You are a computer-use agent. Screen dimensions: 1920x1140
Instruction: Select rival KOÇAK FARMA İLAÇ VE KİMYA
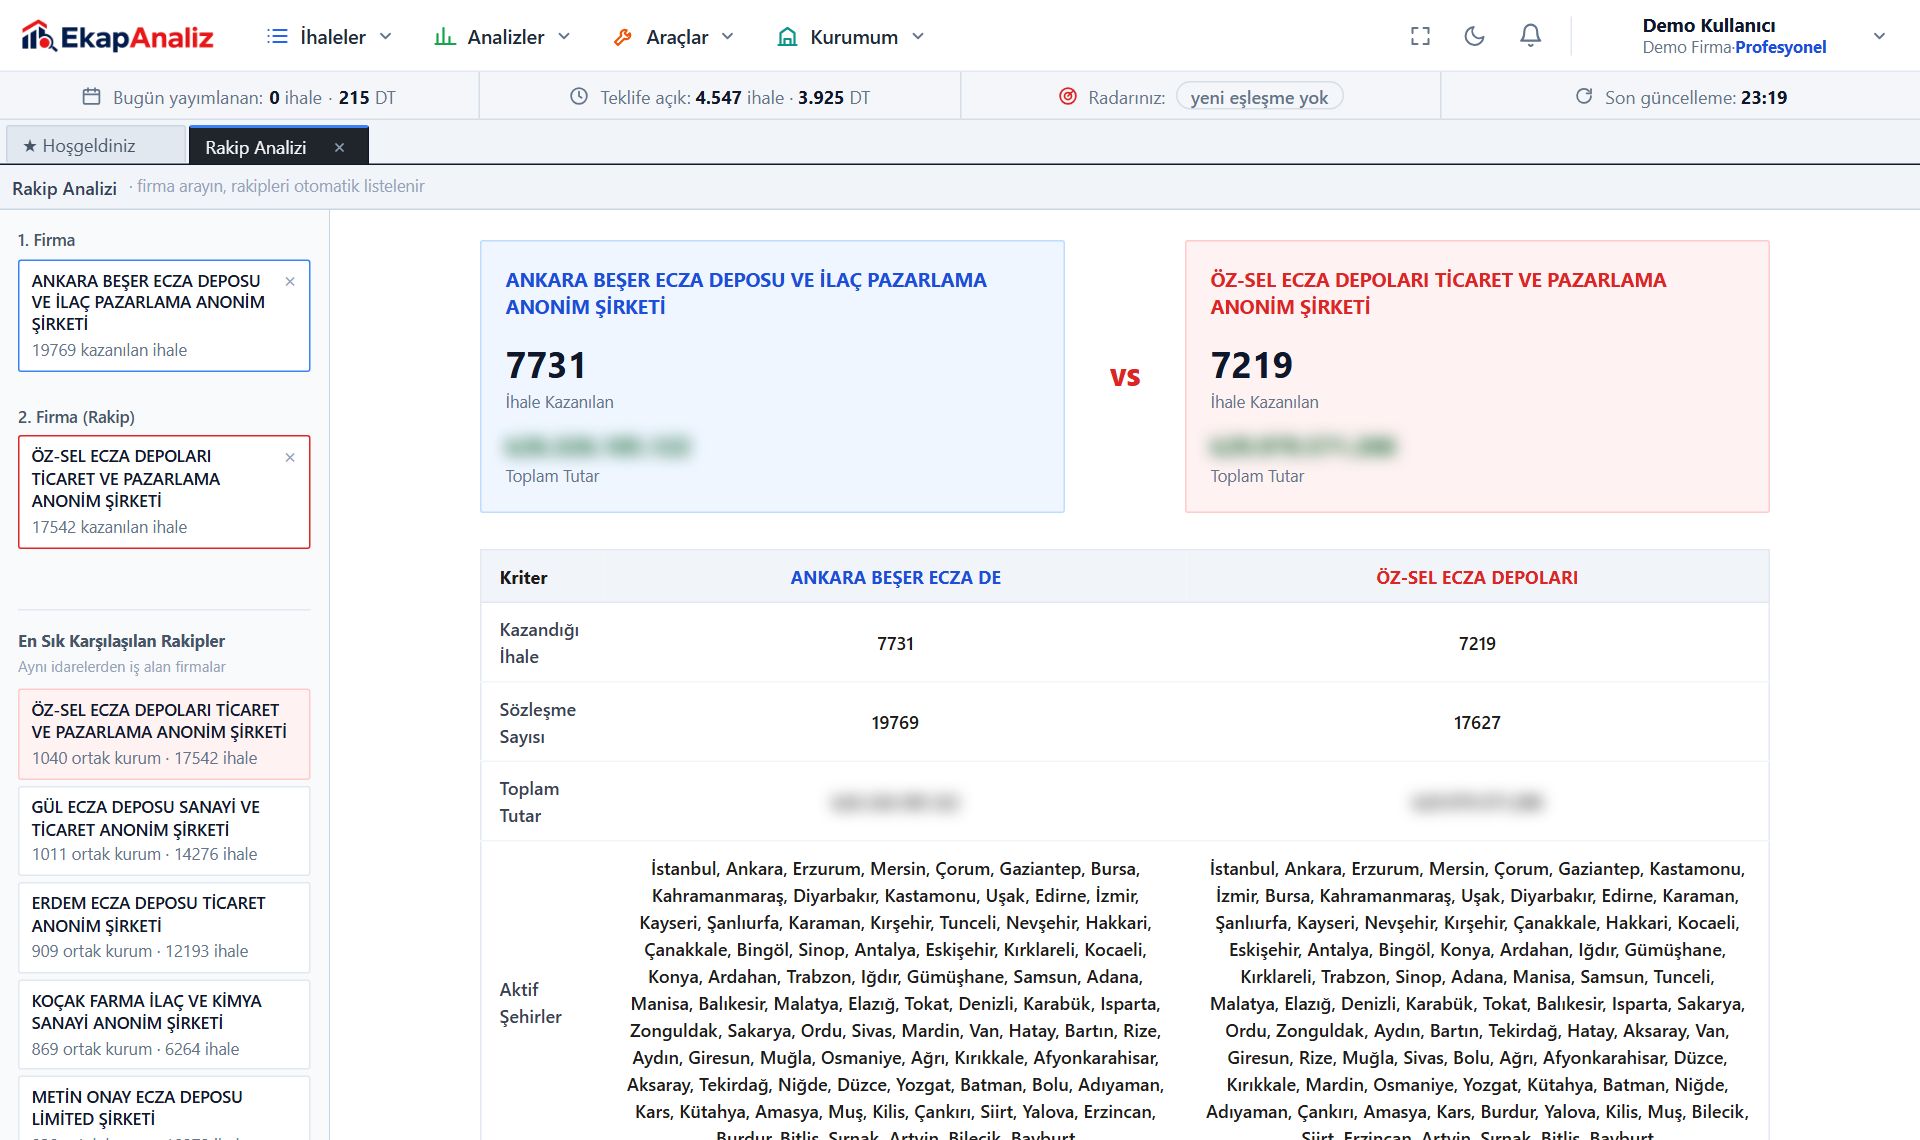click(164, 1024)
